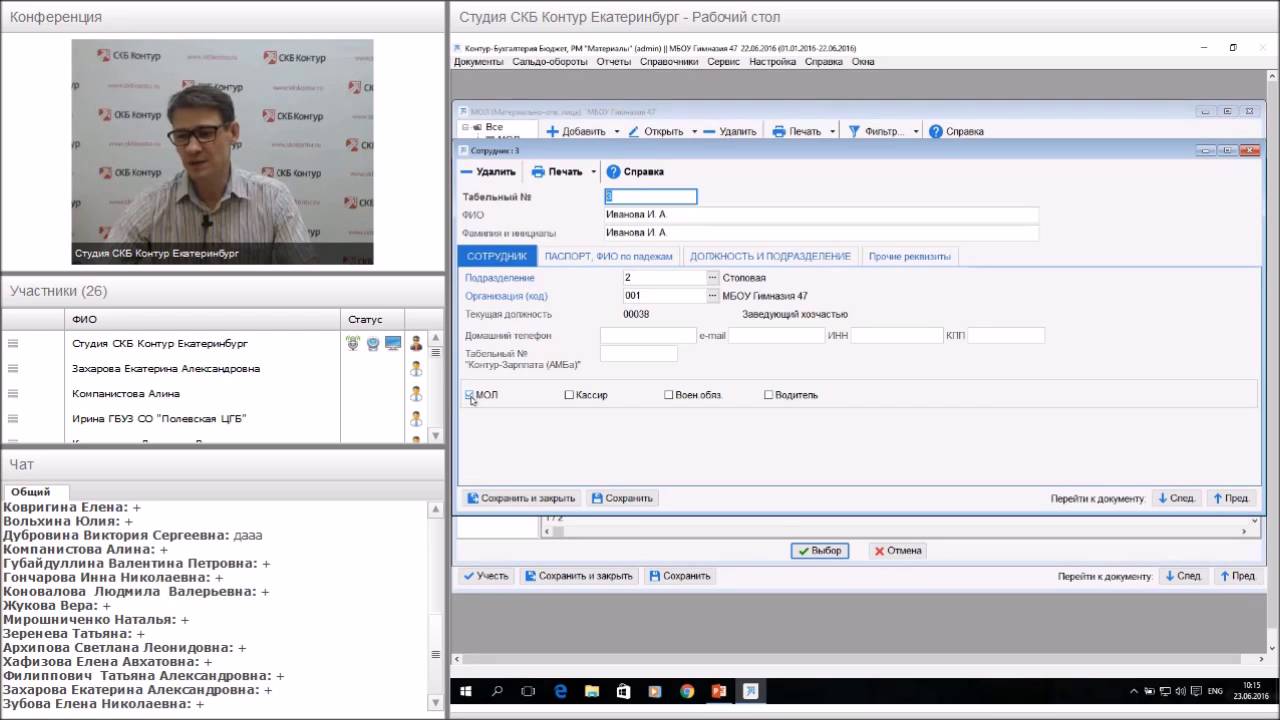Open the Сотрудник Печать dropdown arrow
This screenshot has height=720, width=1280.
(x=593, y=171)
